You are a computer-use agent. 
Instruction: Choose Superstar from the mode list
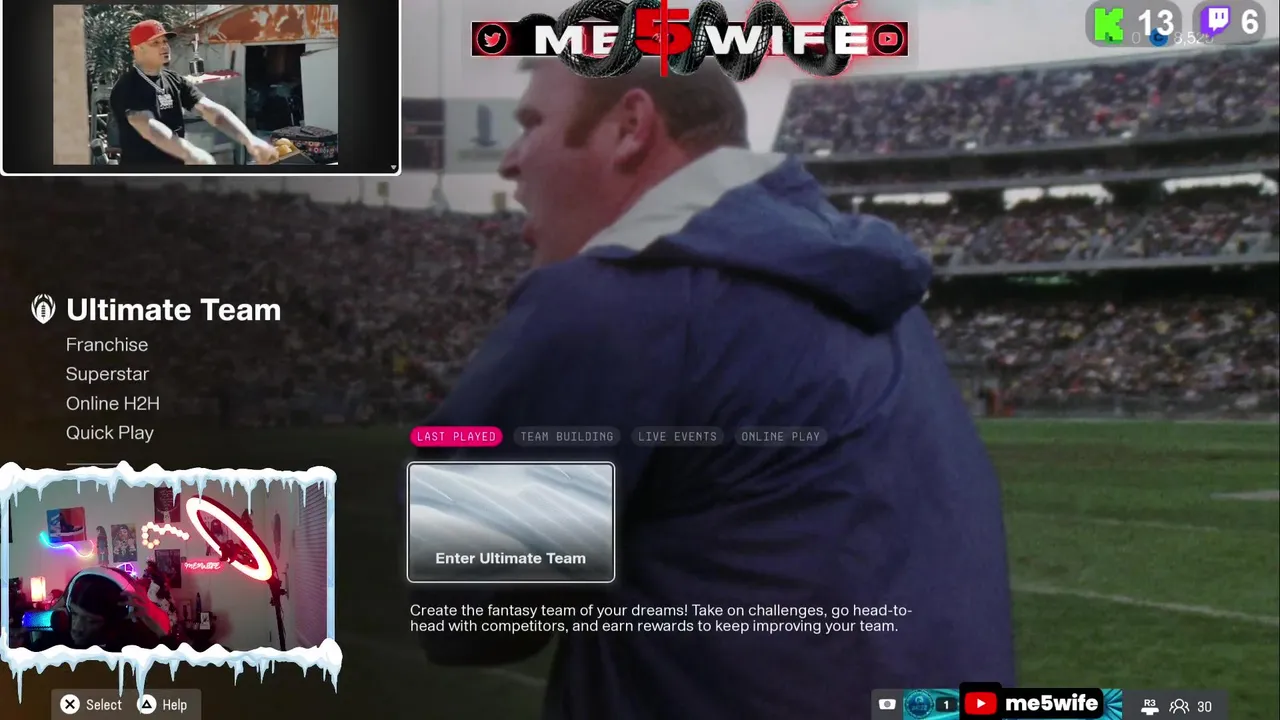(x=107, y=374)
